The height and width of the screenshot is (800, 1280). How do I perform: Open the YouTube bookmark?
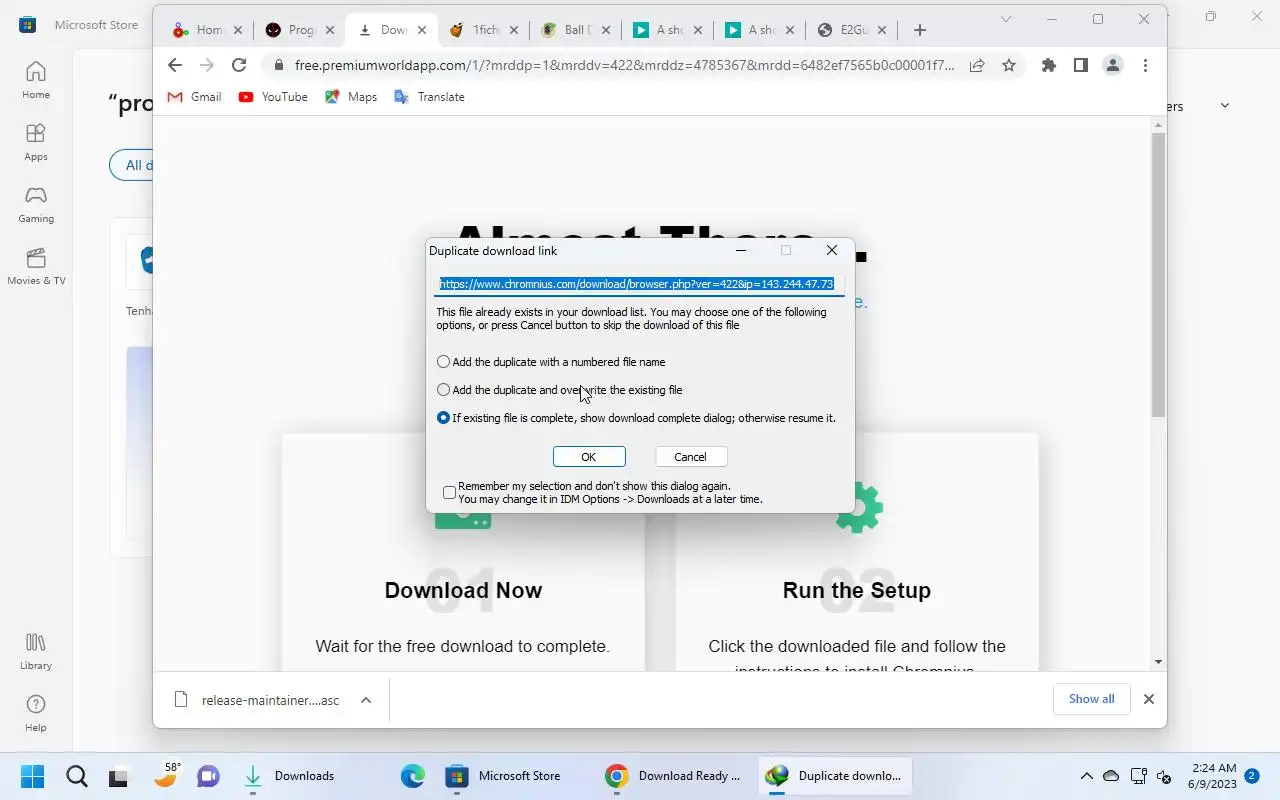[273, 97]
